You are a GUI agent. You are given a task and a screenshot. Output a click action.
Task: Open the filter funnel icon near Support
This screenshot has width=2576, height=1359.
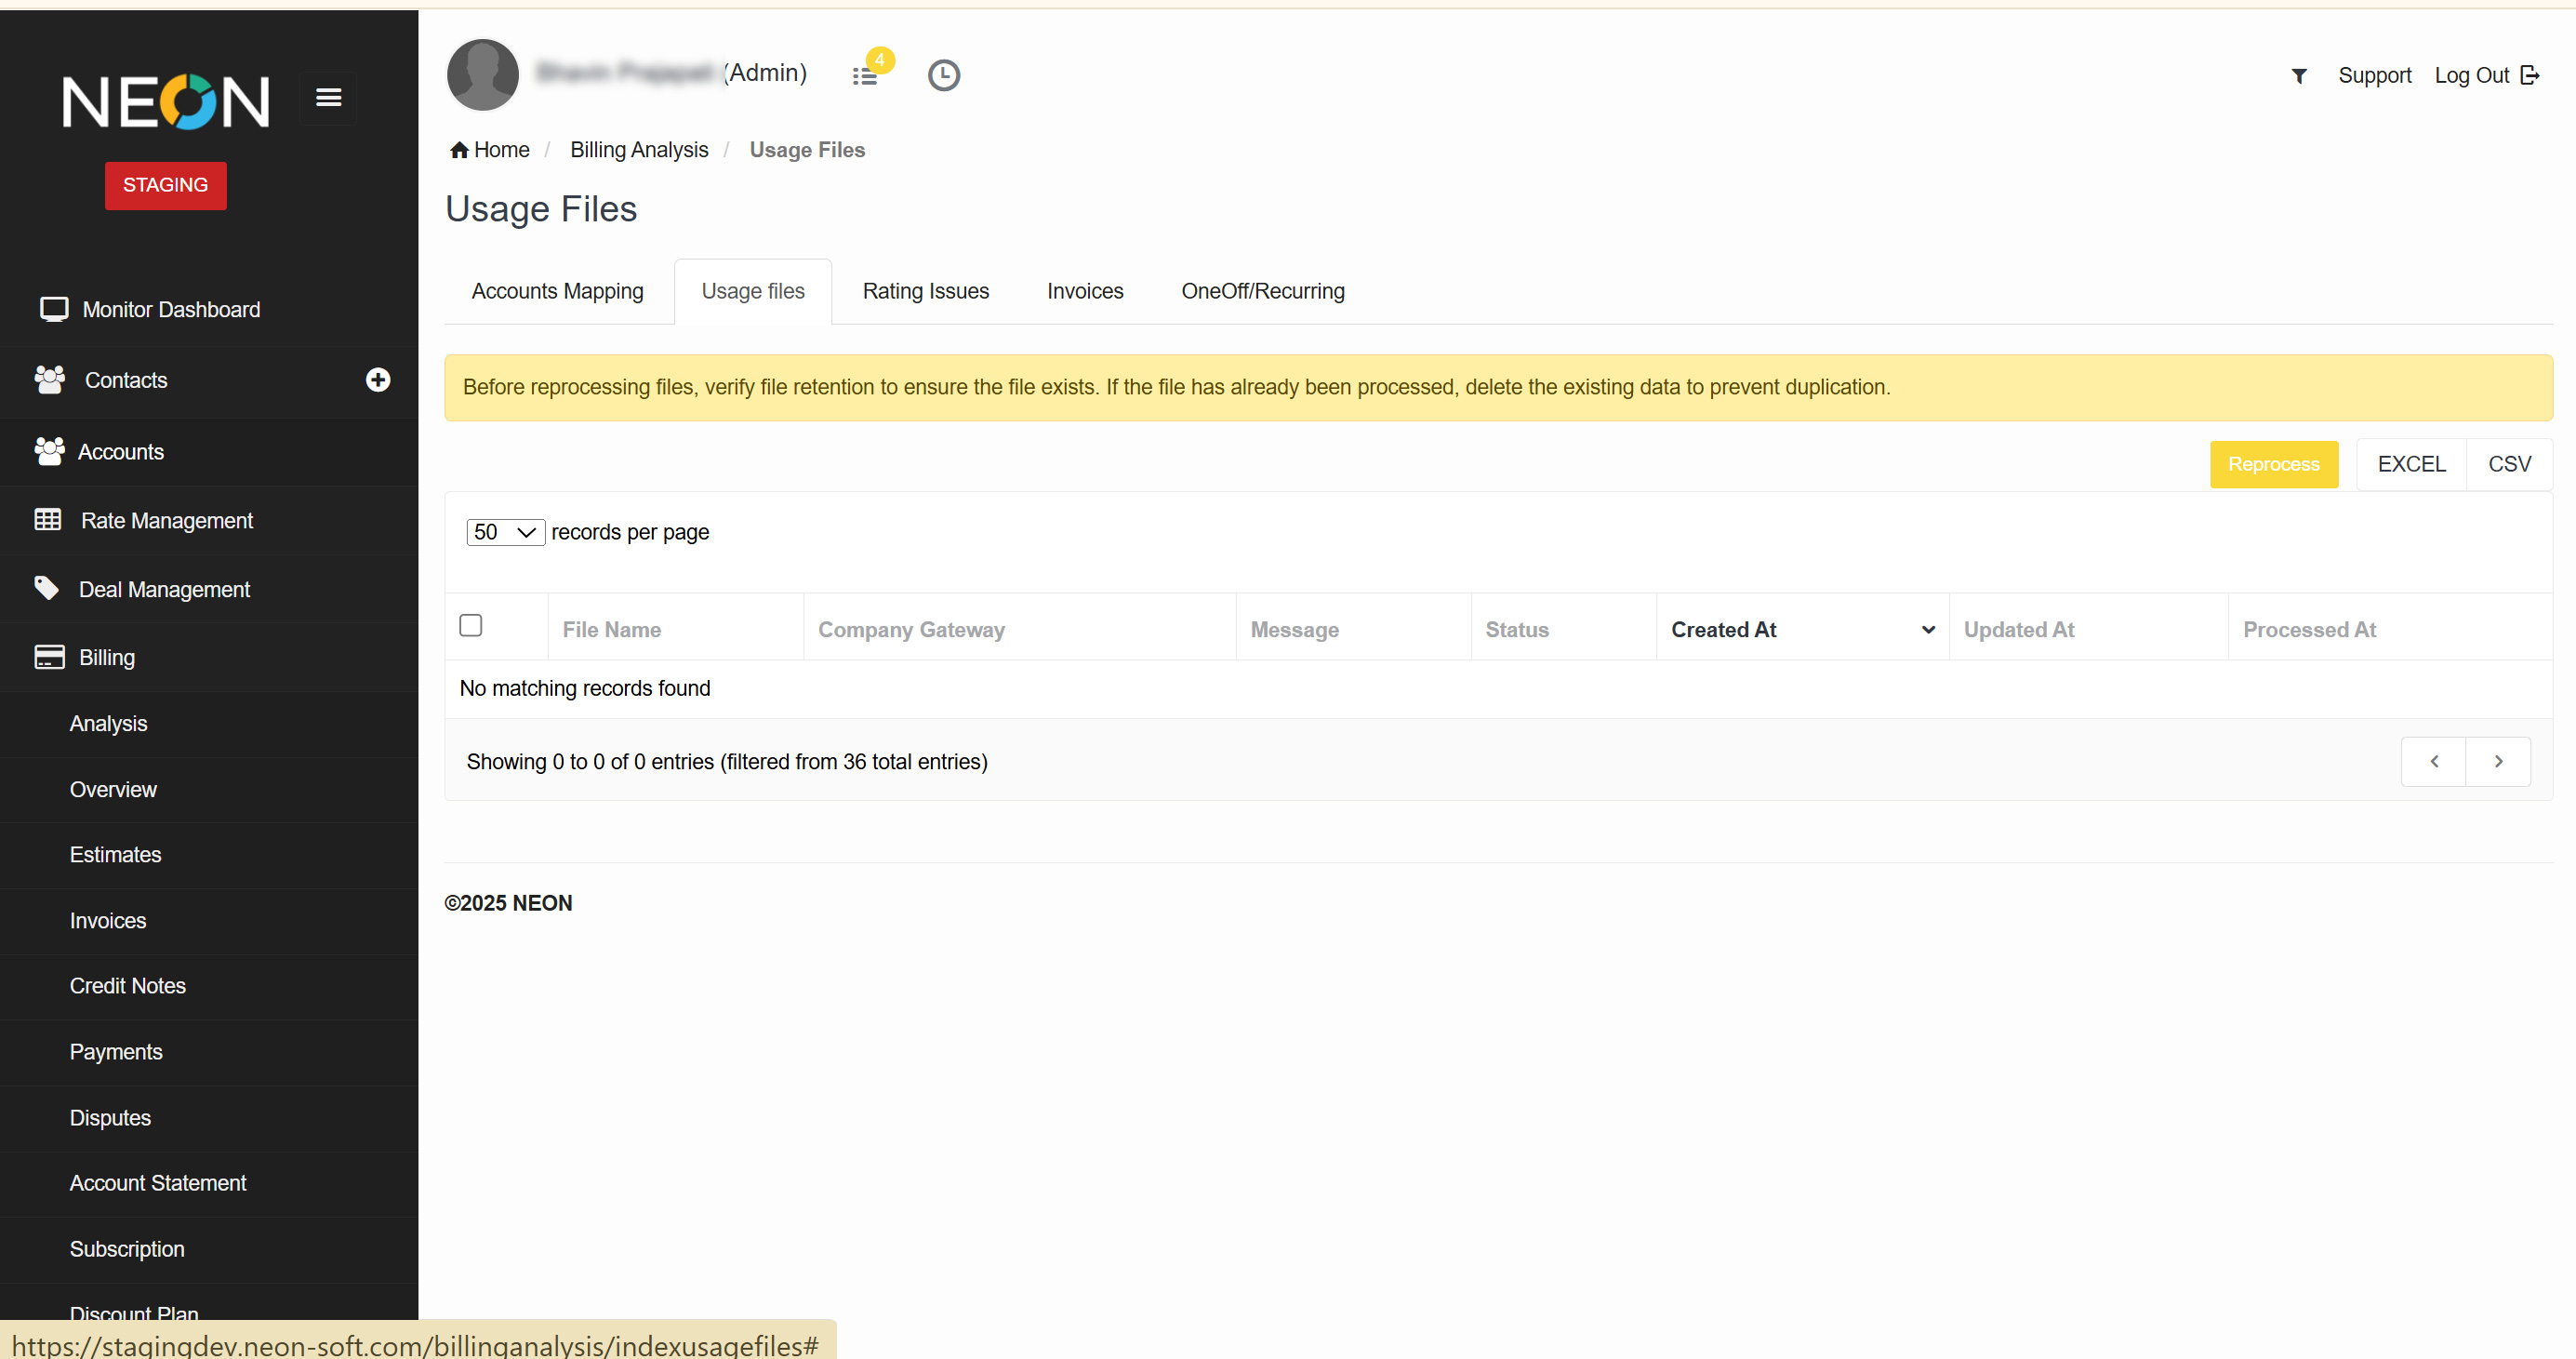[x=2299, y=76]
